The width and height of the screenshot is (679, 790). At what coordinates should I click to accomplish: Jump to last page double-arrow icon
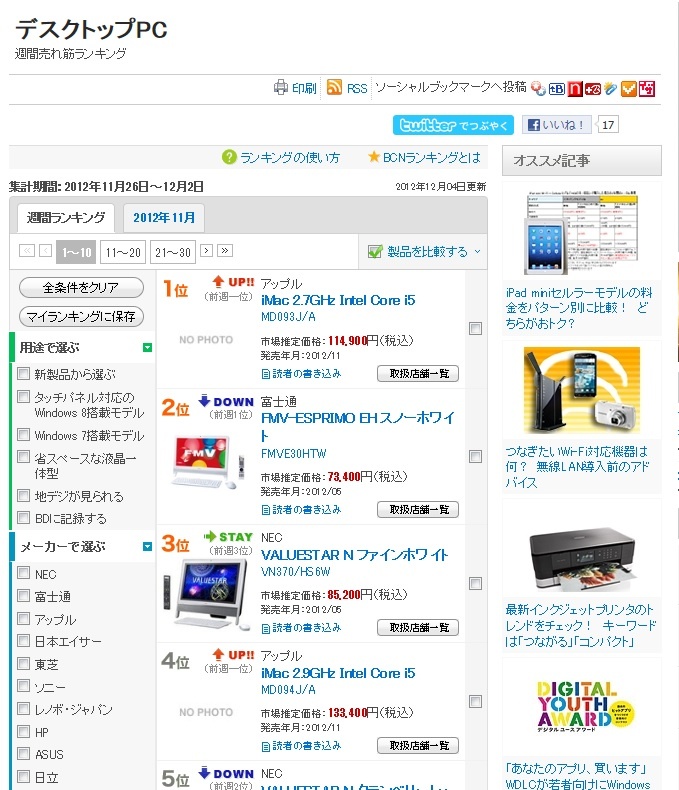tap(225, 250)
